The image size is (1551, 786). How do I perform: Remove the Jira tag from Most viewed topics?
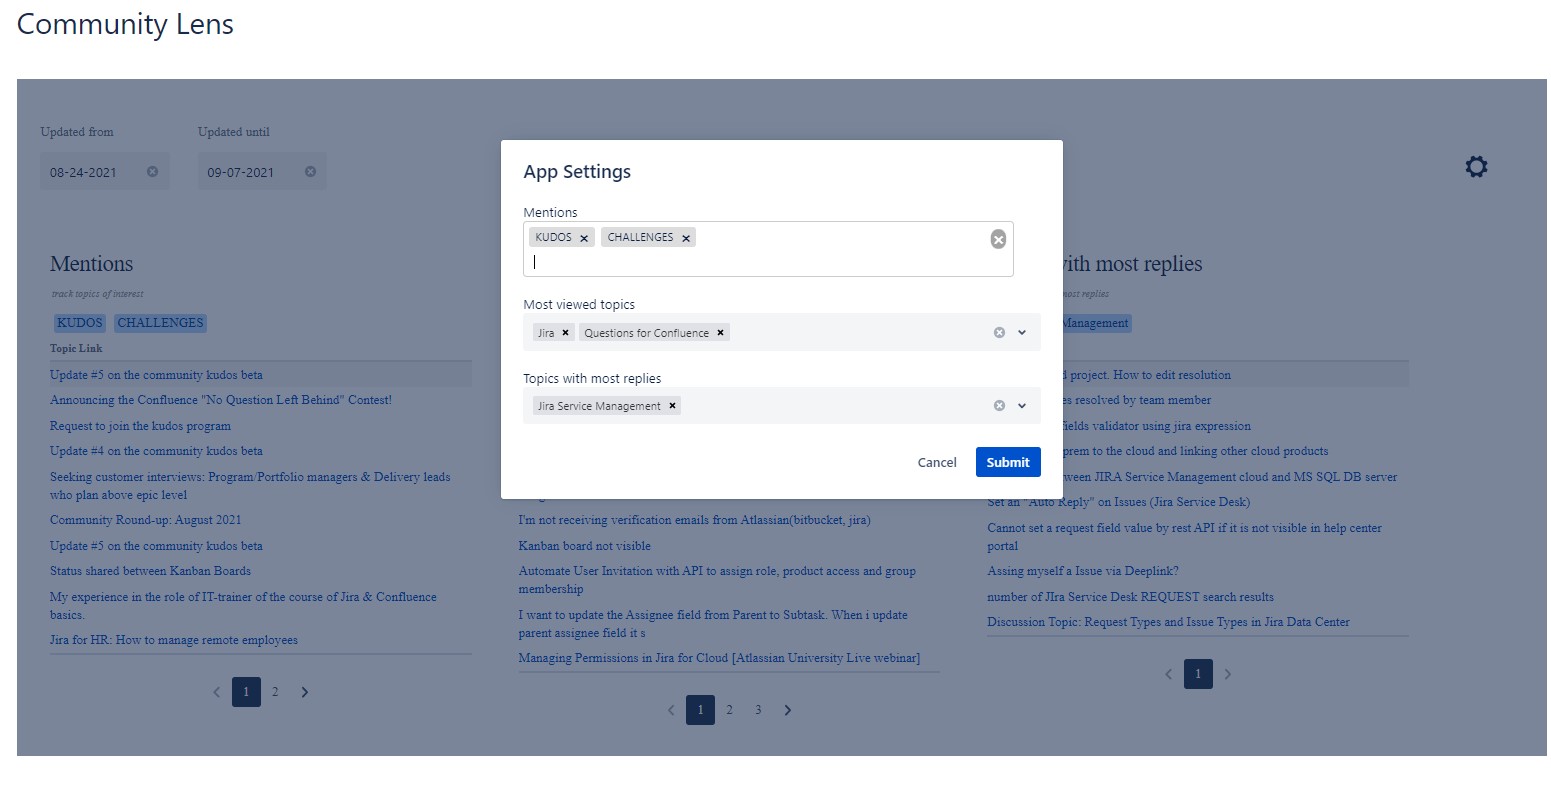tap(565, 333)
